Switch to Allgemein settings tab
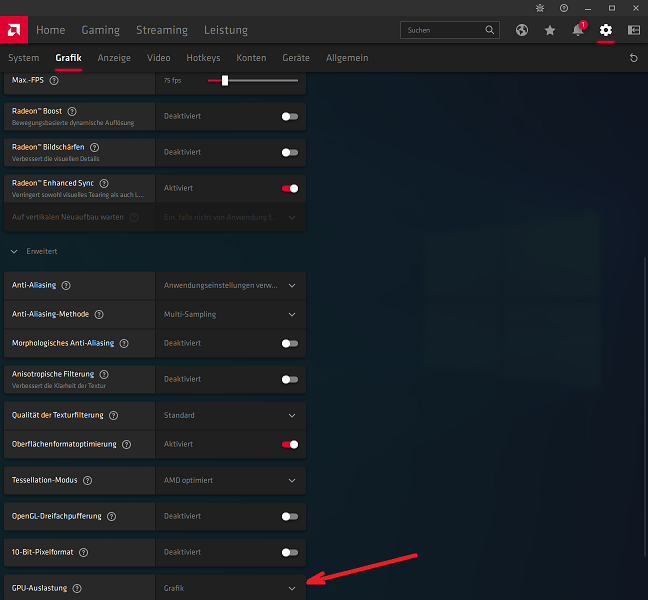Image resolution: width=648 pixels, height=600 pixels. coord(347,58)
